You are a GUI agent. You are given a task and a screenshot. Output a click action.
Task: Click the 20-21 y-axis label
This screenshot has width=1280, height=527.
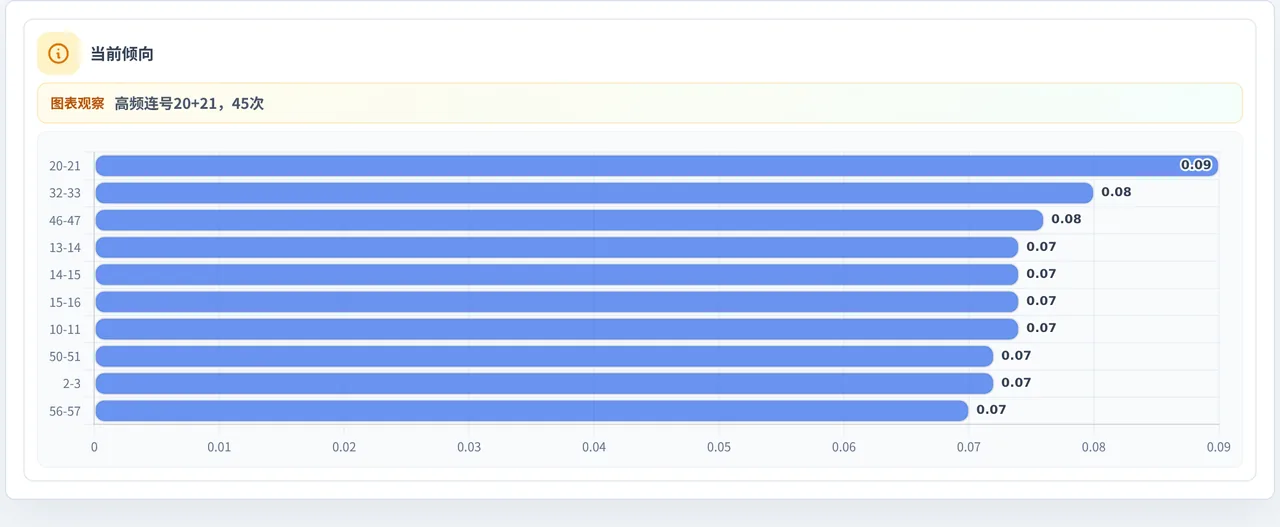65,166
